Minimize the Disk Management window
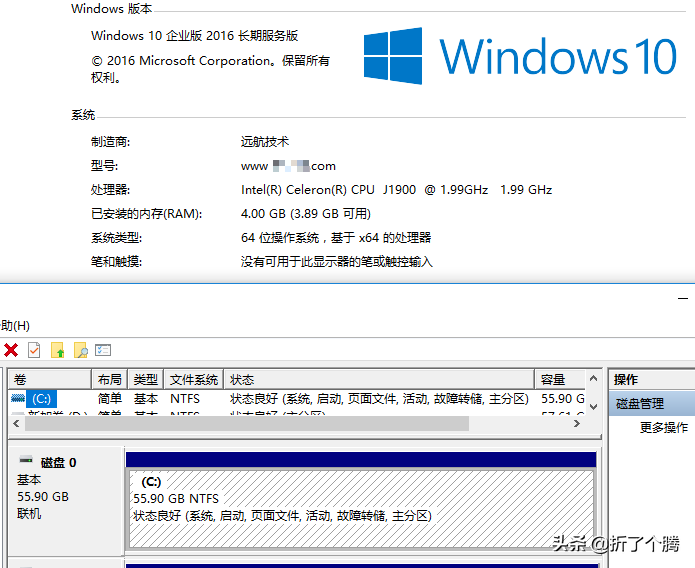Image resolution: width=695 pixels, height=568 pixels. coord(683,299)
